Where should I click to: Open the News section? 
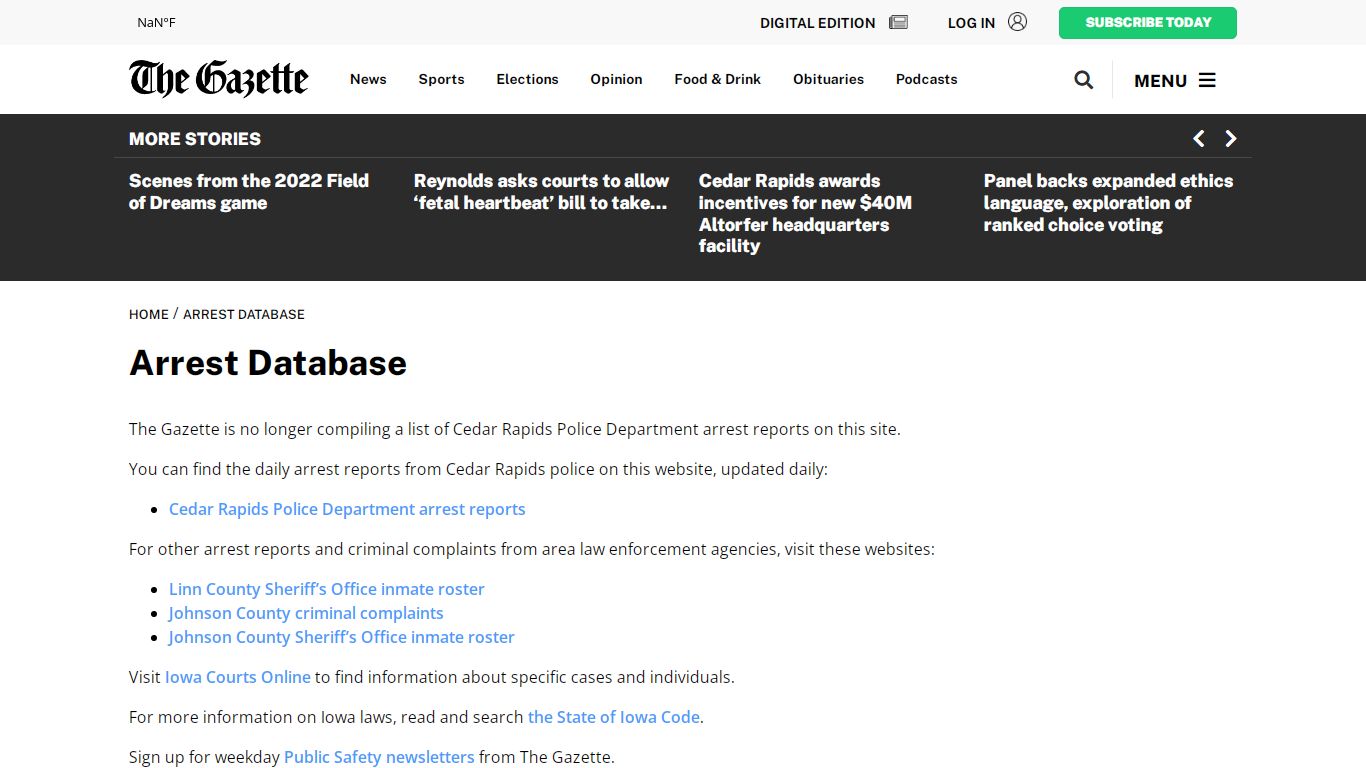point(368,79)
